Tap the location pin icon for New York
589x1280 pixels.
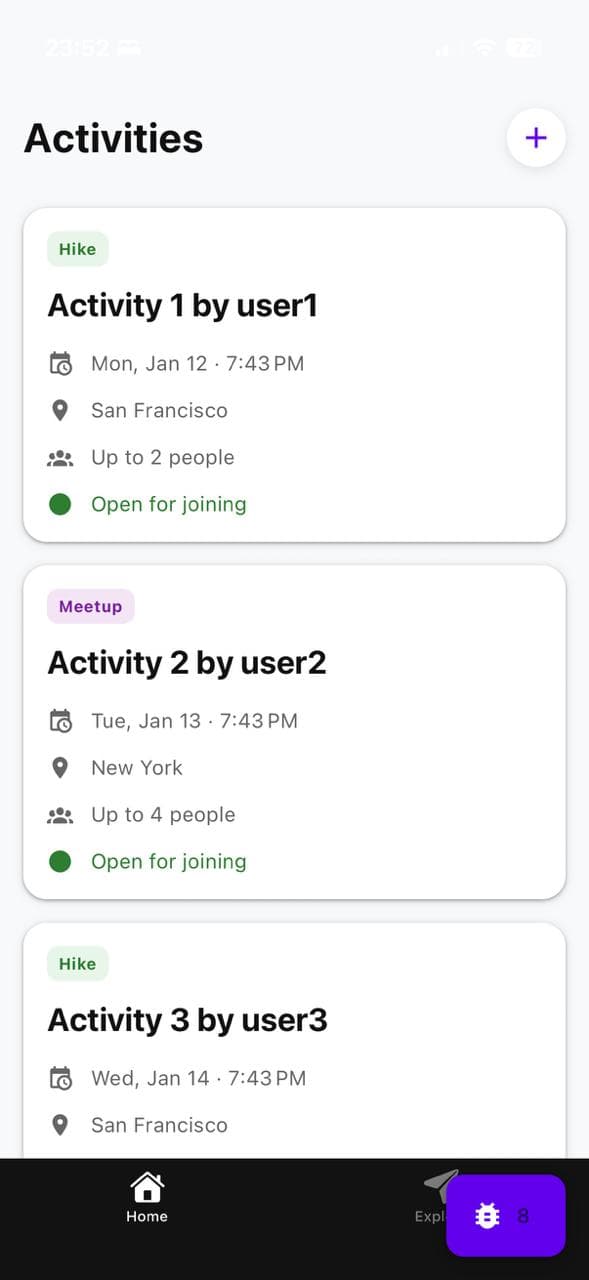pyautogui.click(x=60, y=767)
